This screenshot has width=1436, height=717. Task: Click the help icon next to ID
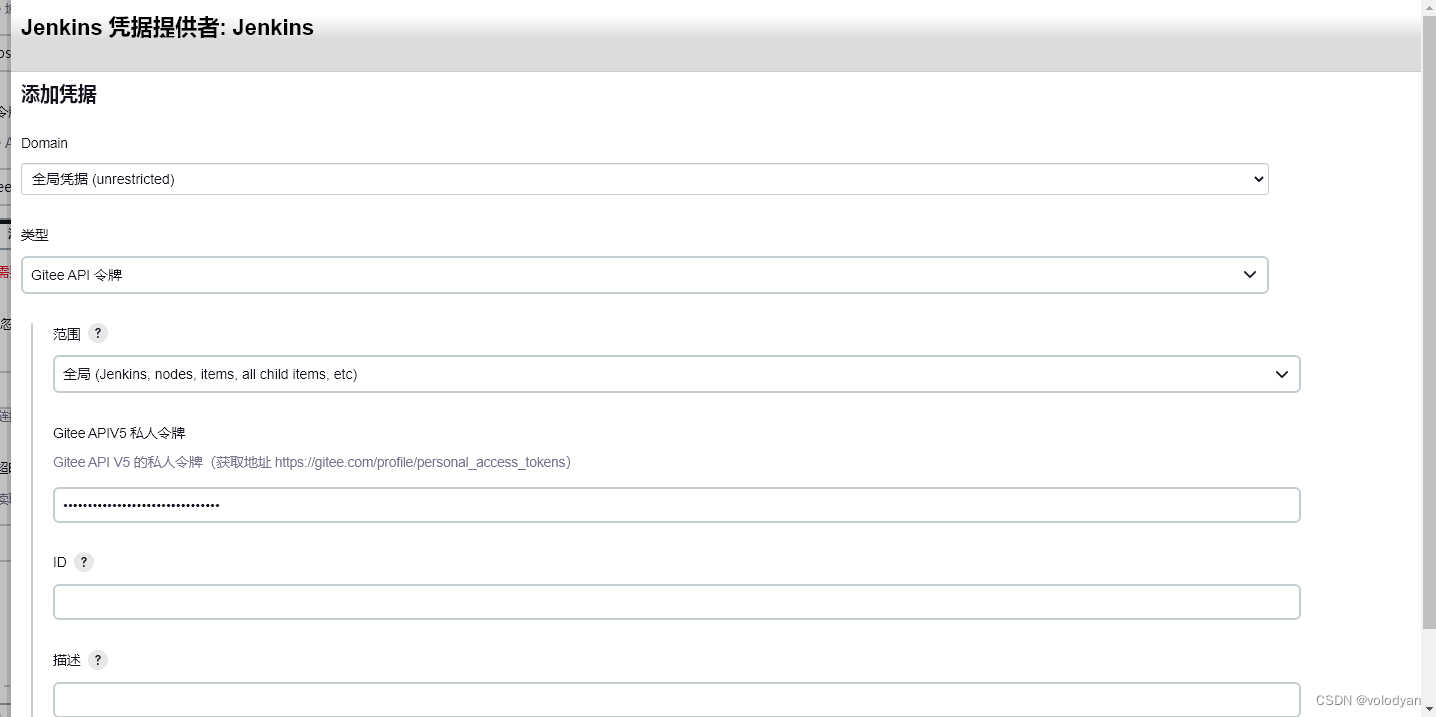click(x=84, y=562)
